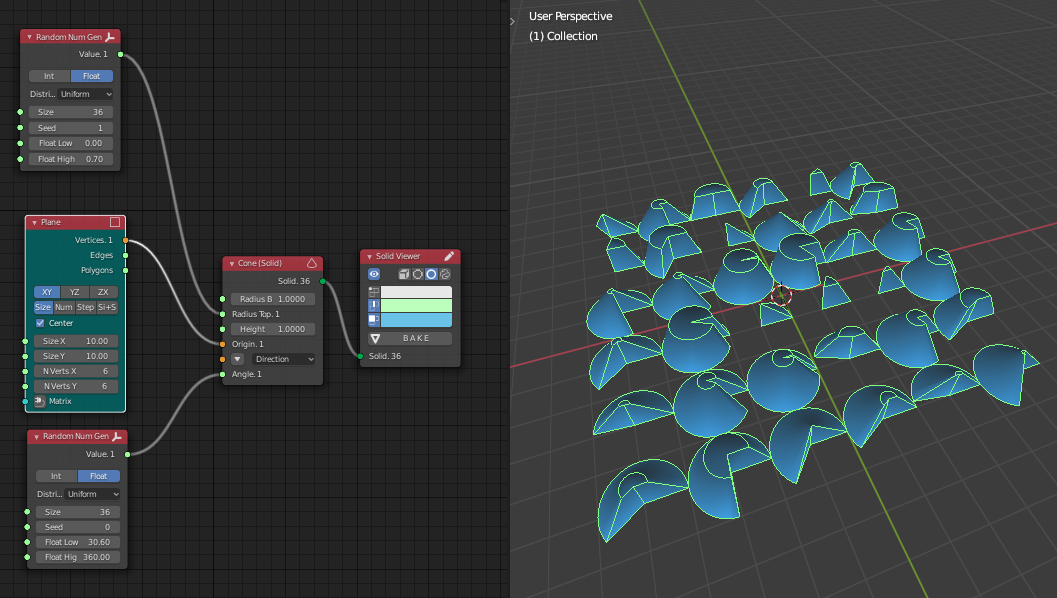
Task: Toggle edge display icon beside green swatch
Action: [373, 305]
